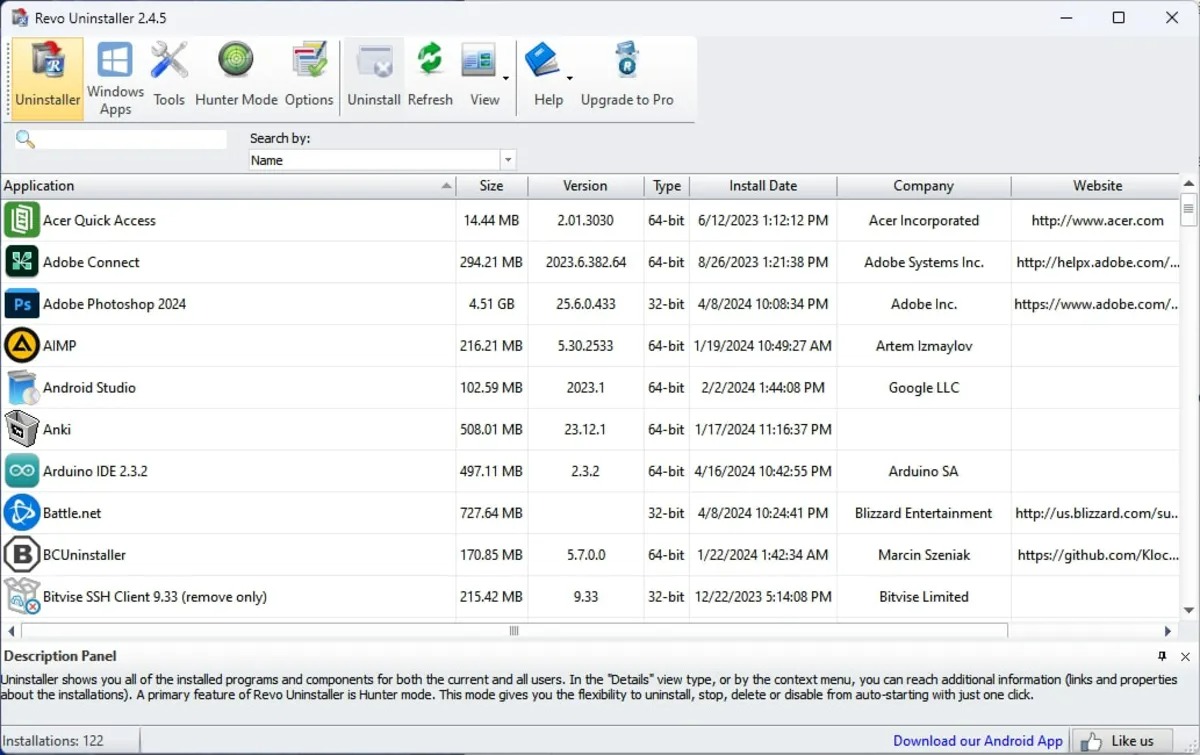
Task: Select the BCUninstaller entry name
Action: tap(84, 555)
